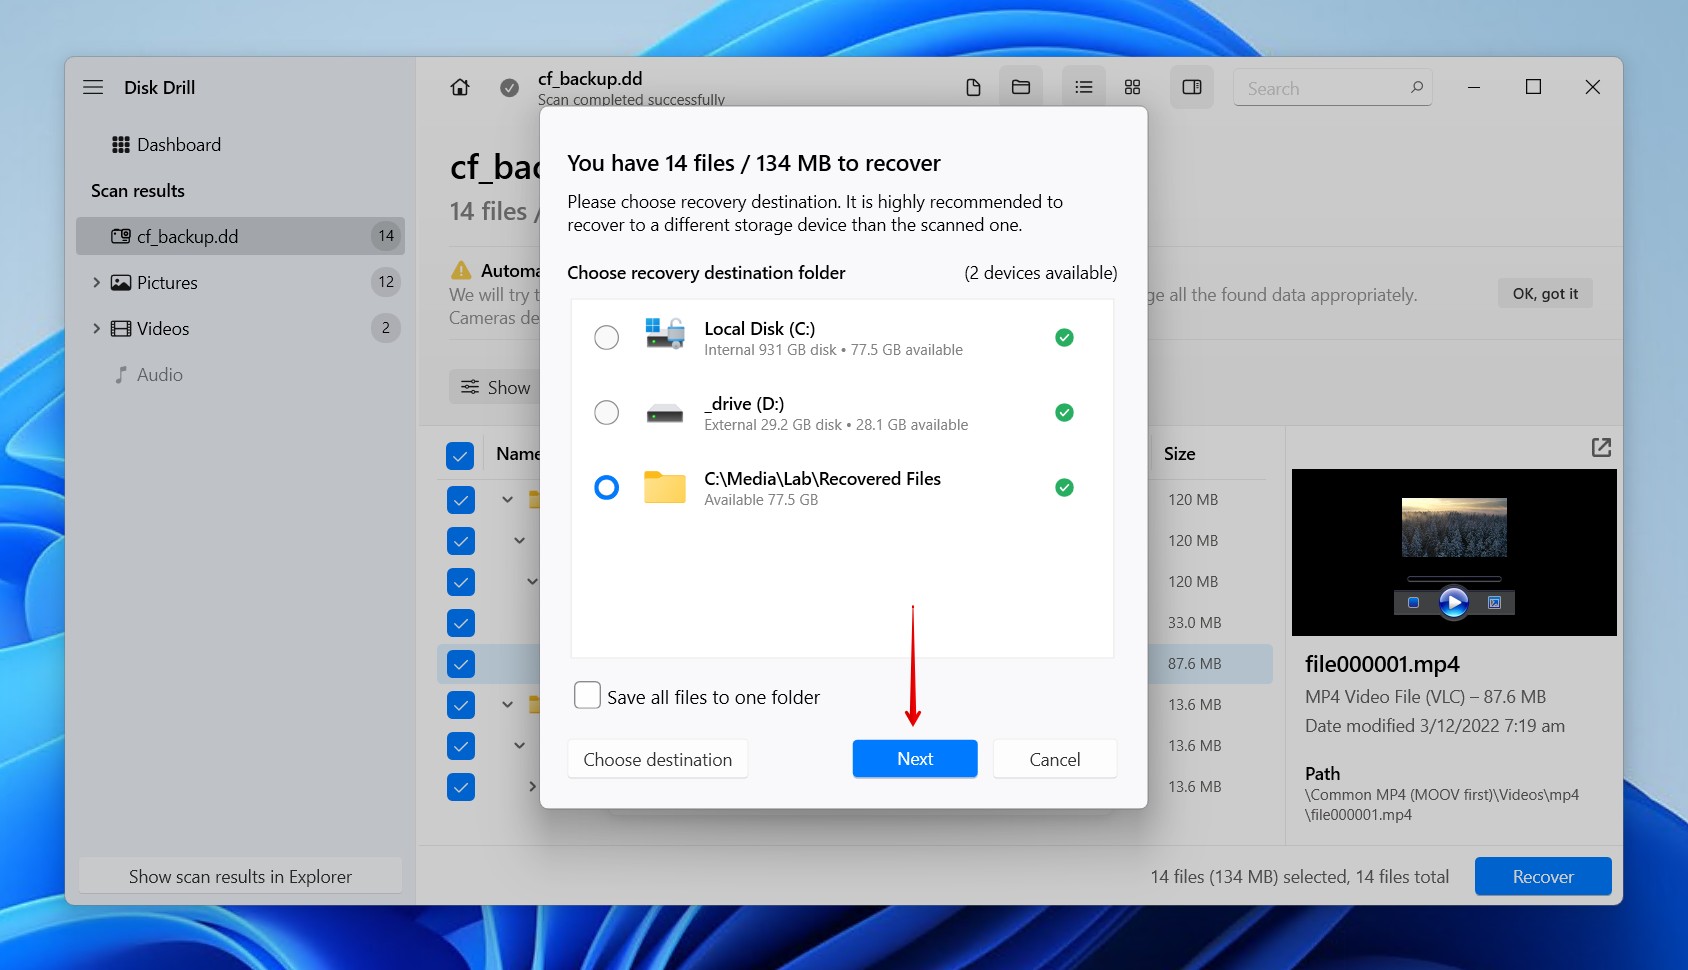Image resolution: width=1688 pixels, height=970 pixels.
Task: Click Choose destination button
Action: point(657,759)
